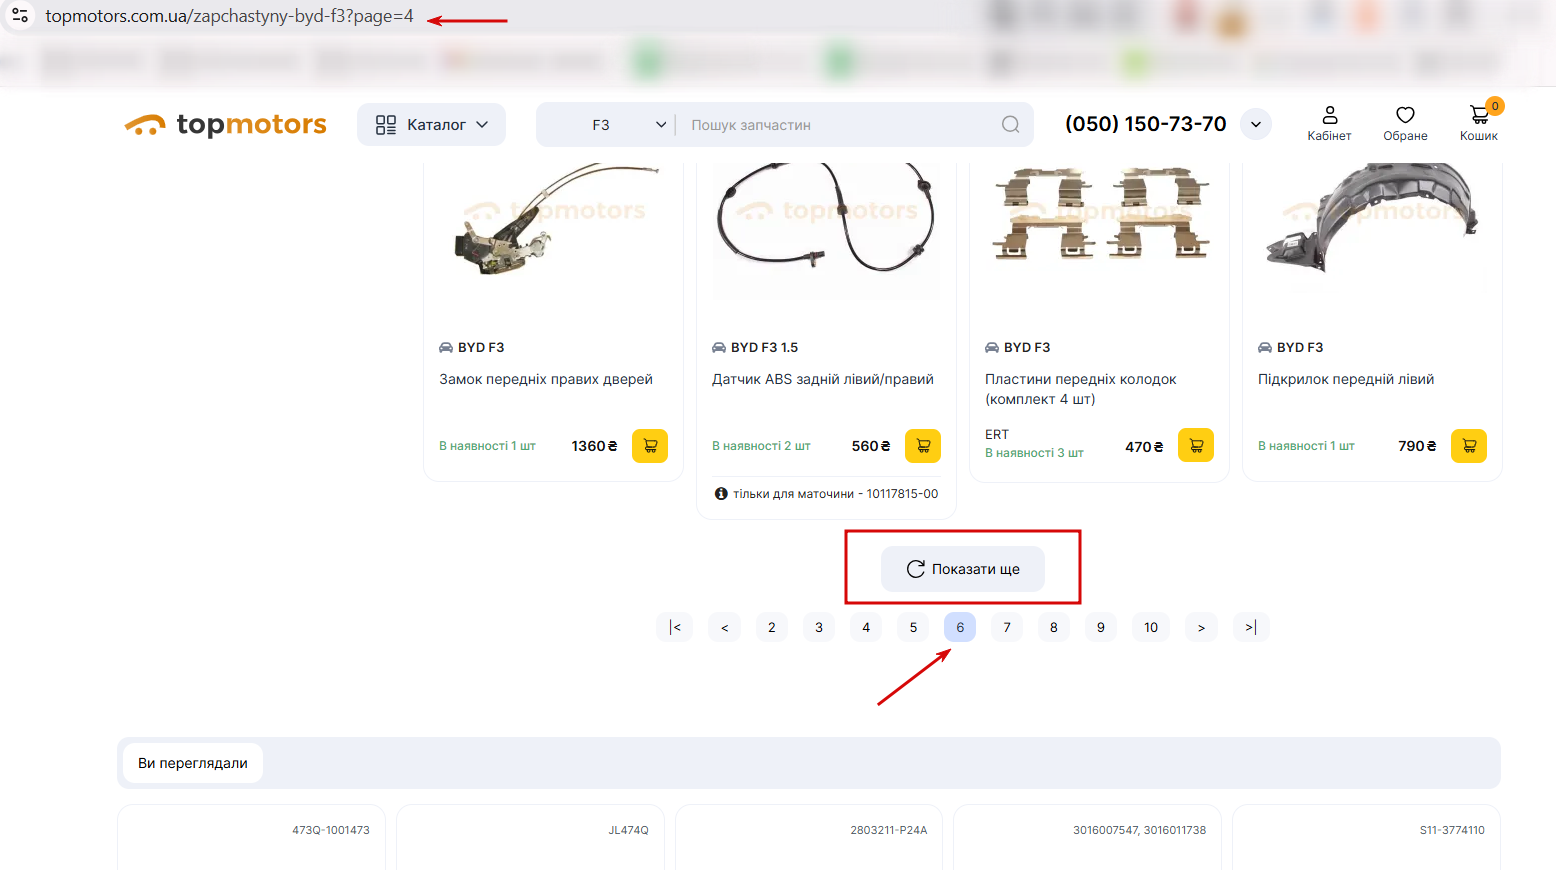Click В наявності 3 шт text

click(x=1034, y=453)
